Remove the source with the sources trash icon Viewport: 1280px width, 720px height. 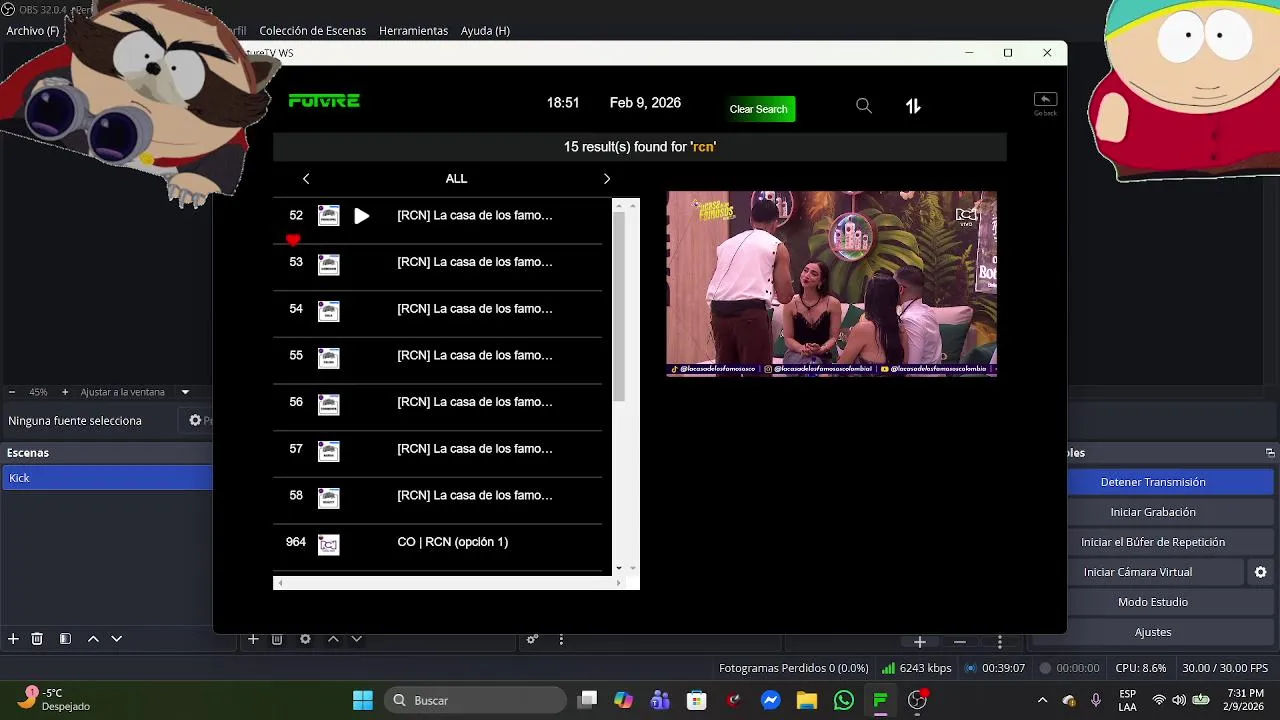[277, 639]
